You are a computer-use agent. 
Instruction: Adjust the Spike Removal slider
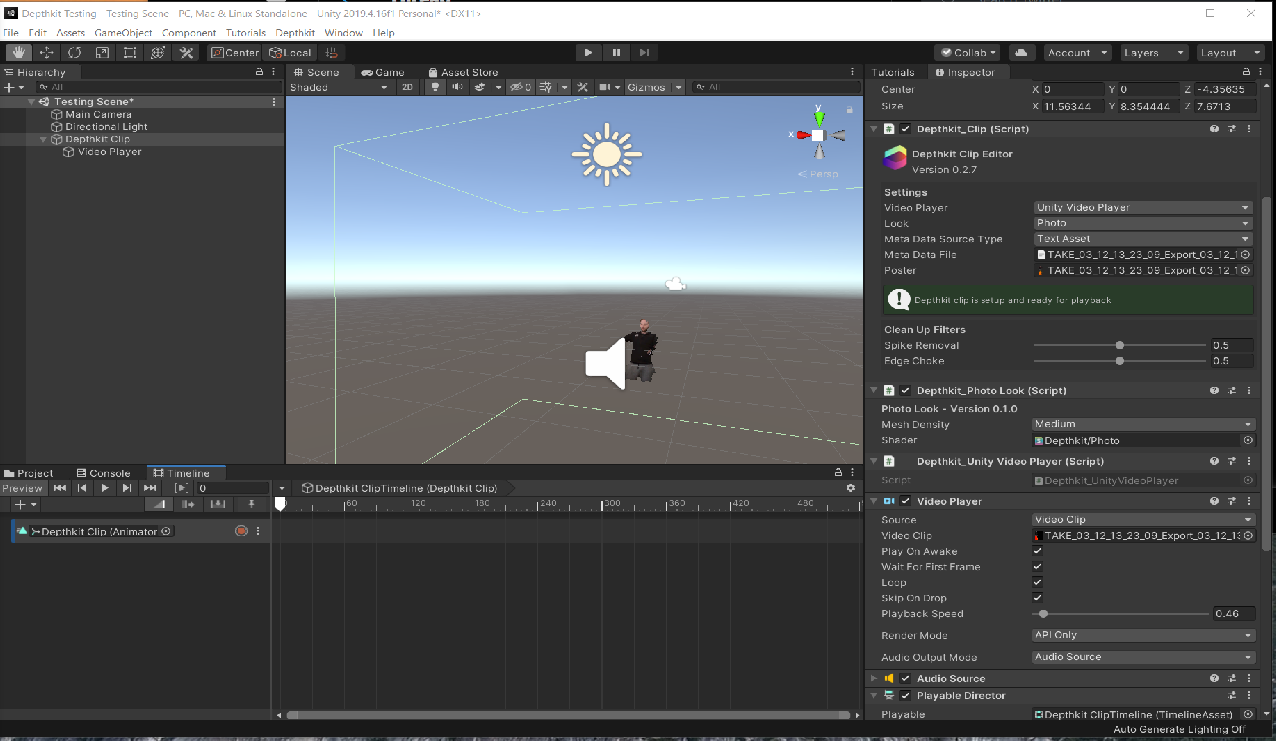tap(1119, 346)
